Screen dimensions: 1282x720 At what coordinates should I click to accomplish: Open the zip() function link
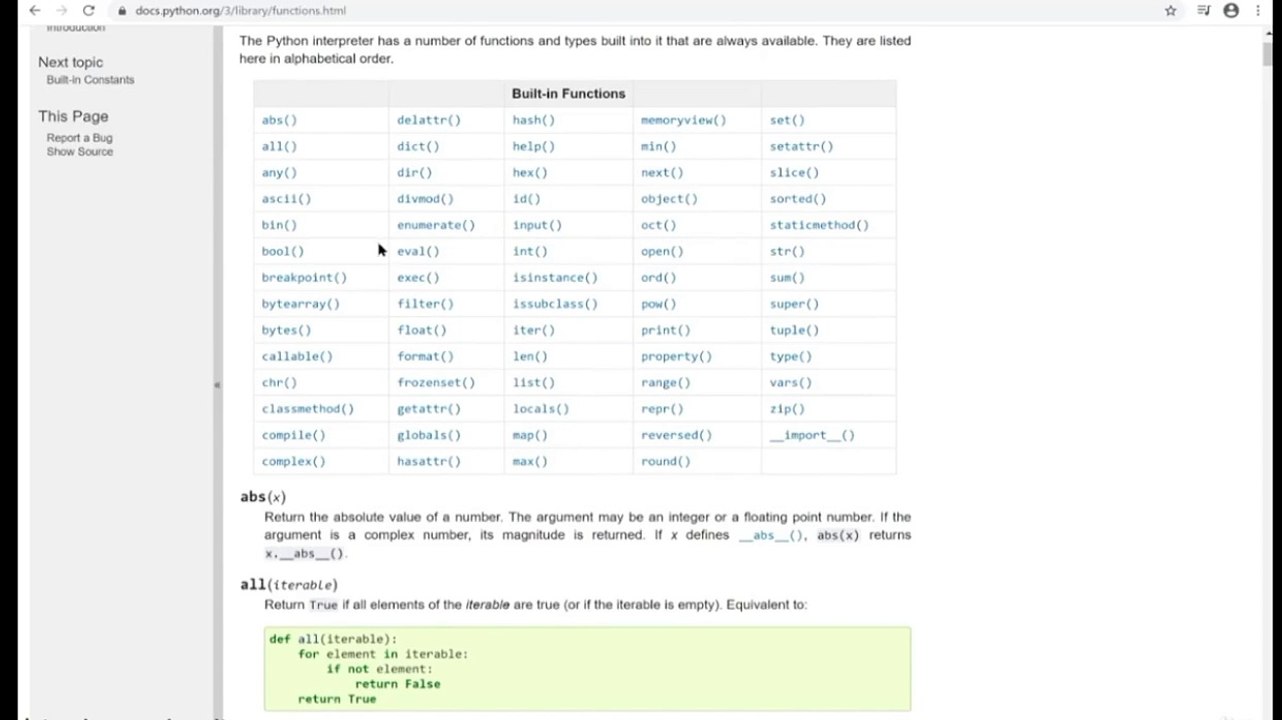click(x=787, y=409)
